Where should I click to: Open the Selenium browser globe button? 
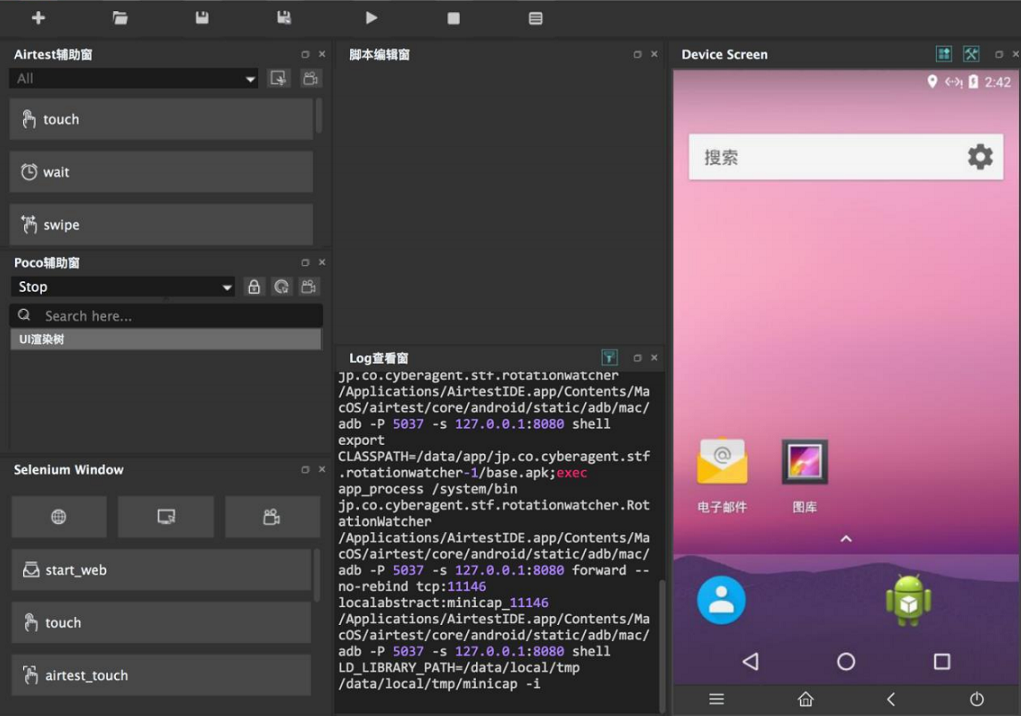(x=59, y=517)
